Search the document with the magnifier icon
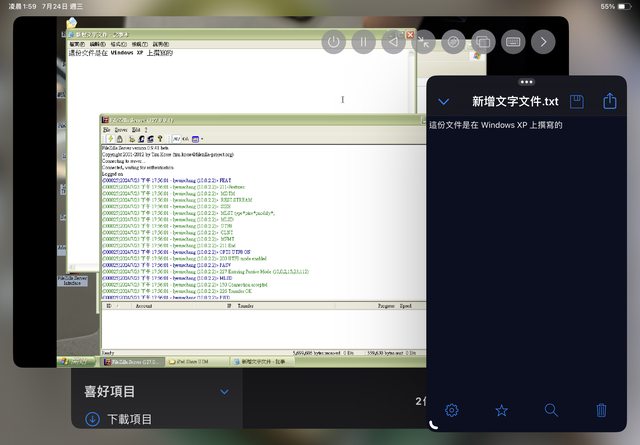 [551, 410]
